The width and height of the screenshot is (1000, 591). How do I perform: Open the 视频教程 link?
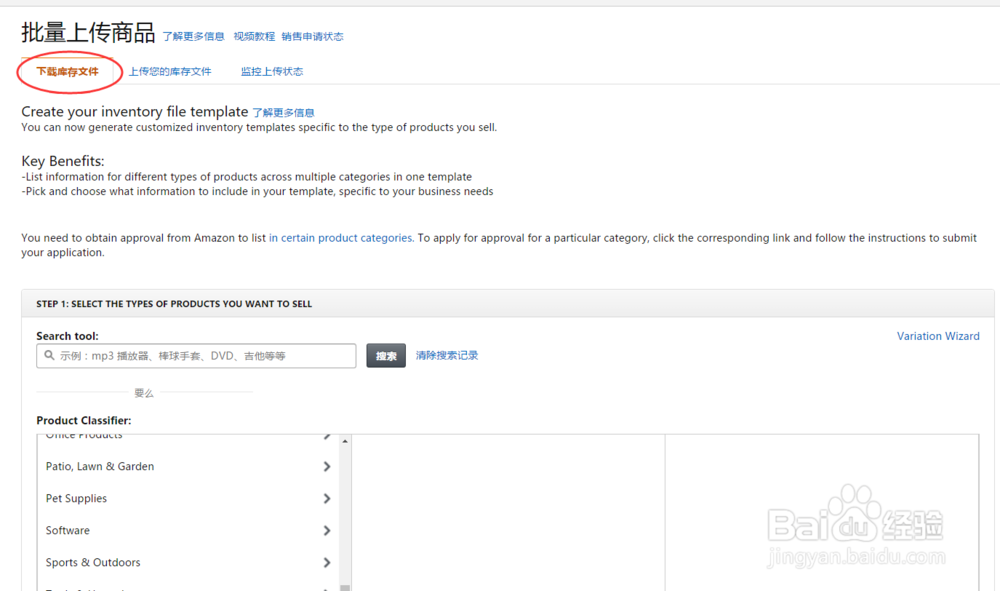click(x=254, y=36)
